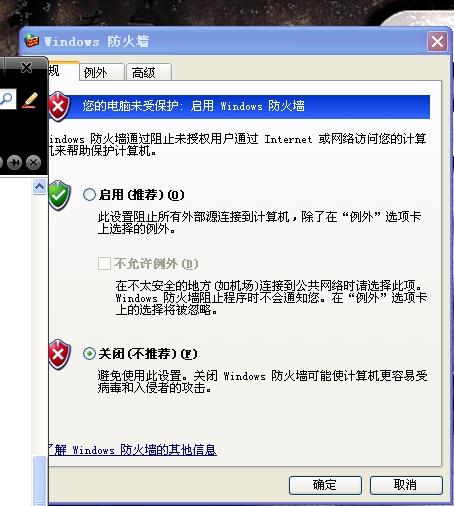Click the red shield icon in the blue banner
This screenshot has height=506, width=454.
[59, 106]
